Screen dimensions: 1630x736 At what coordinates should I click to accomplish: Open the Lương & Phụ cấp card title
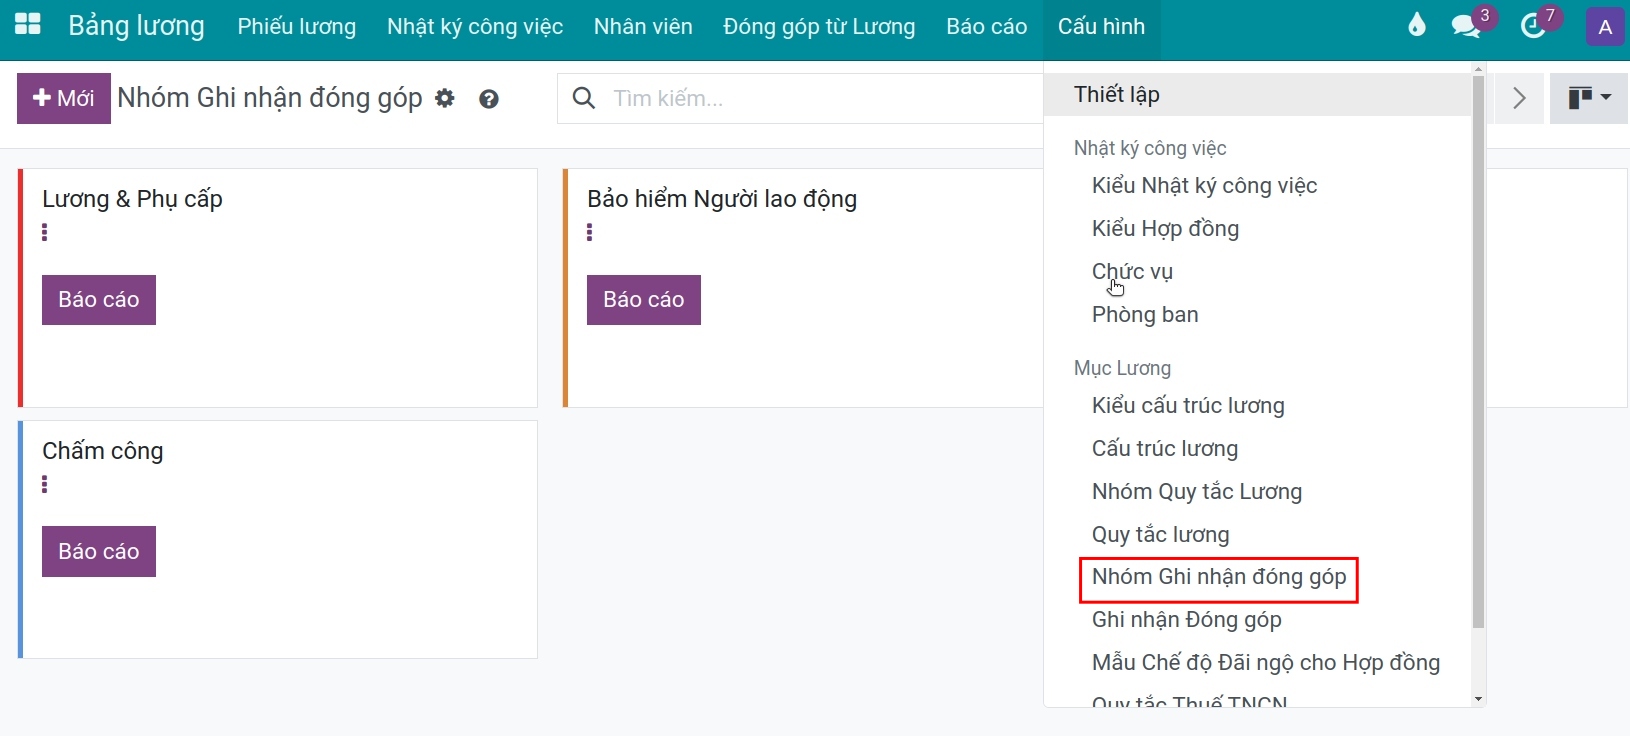pos(132,199)
